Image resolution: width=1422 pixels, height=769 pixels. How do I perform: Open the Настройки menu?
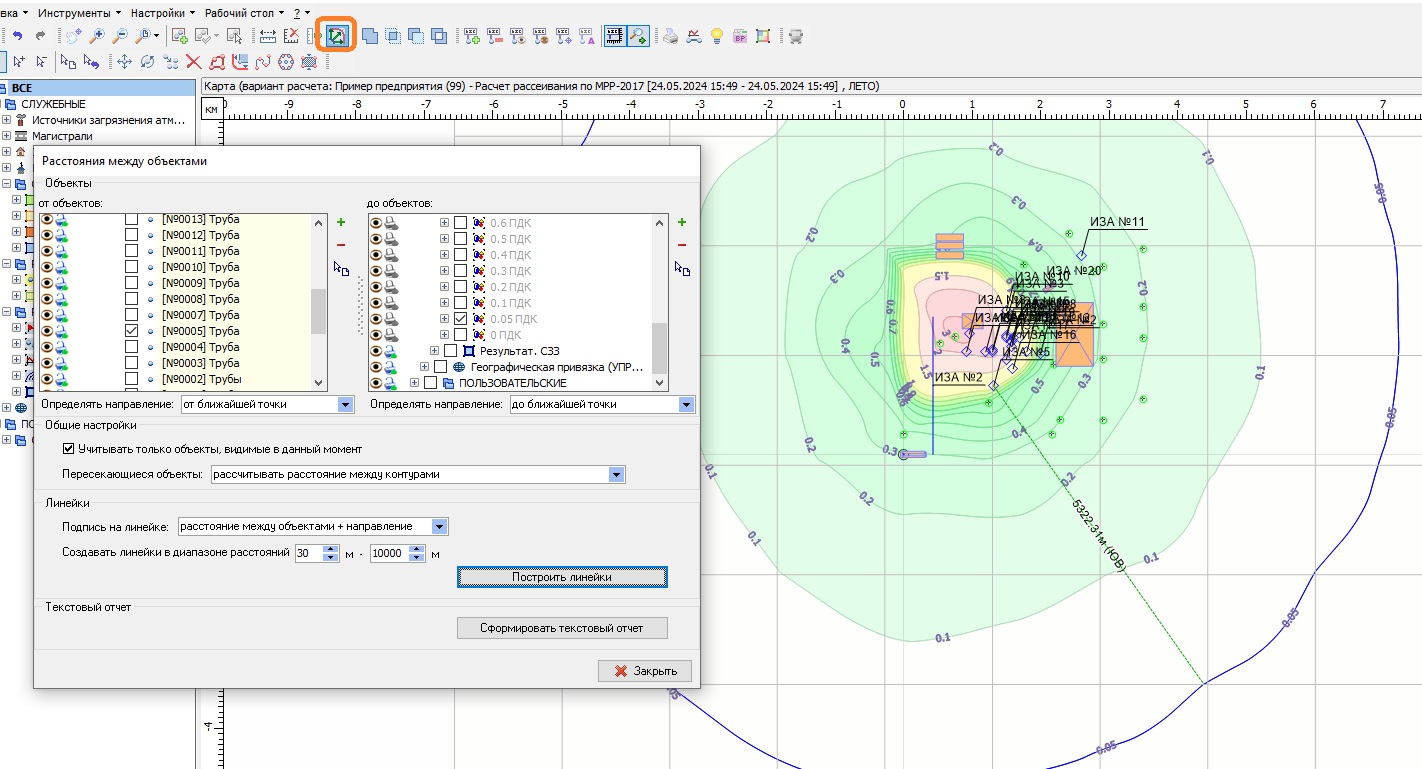point(159,13)
